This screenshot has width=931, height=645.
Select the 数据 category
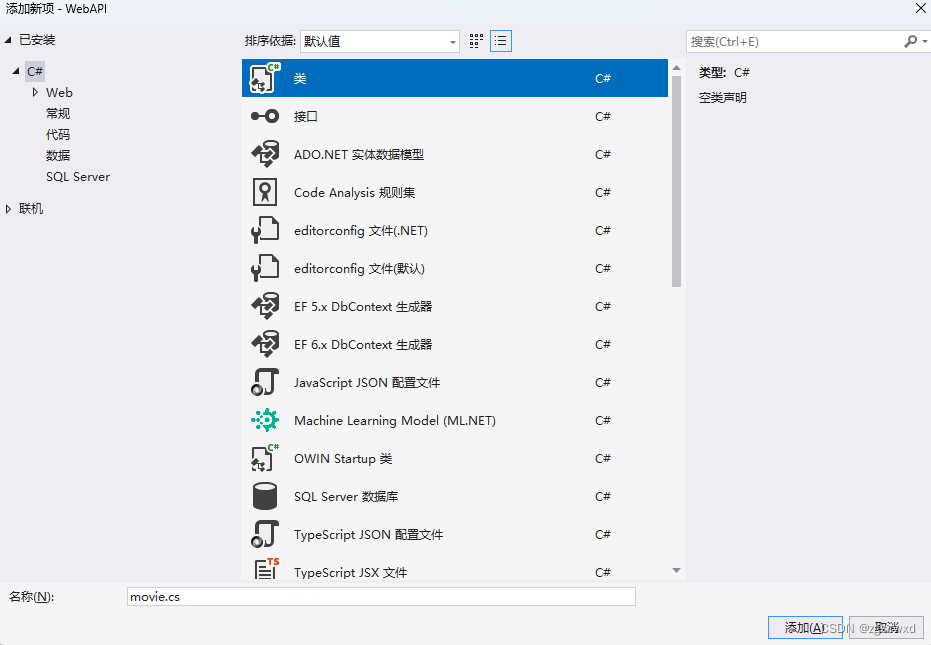pos(58,156)
